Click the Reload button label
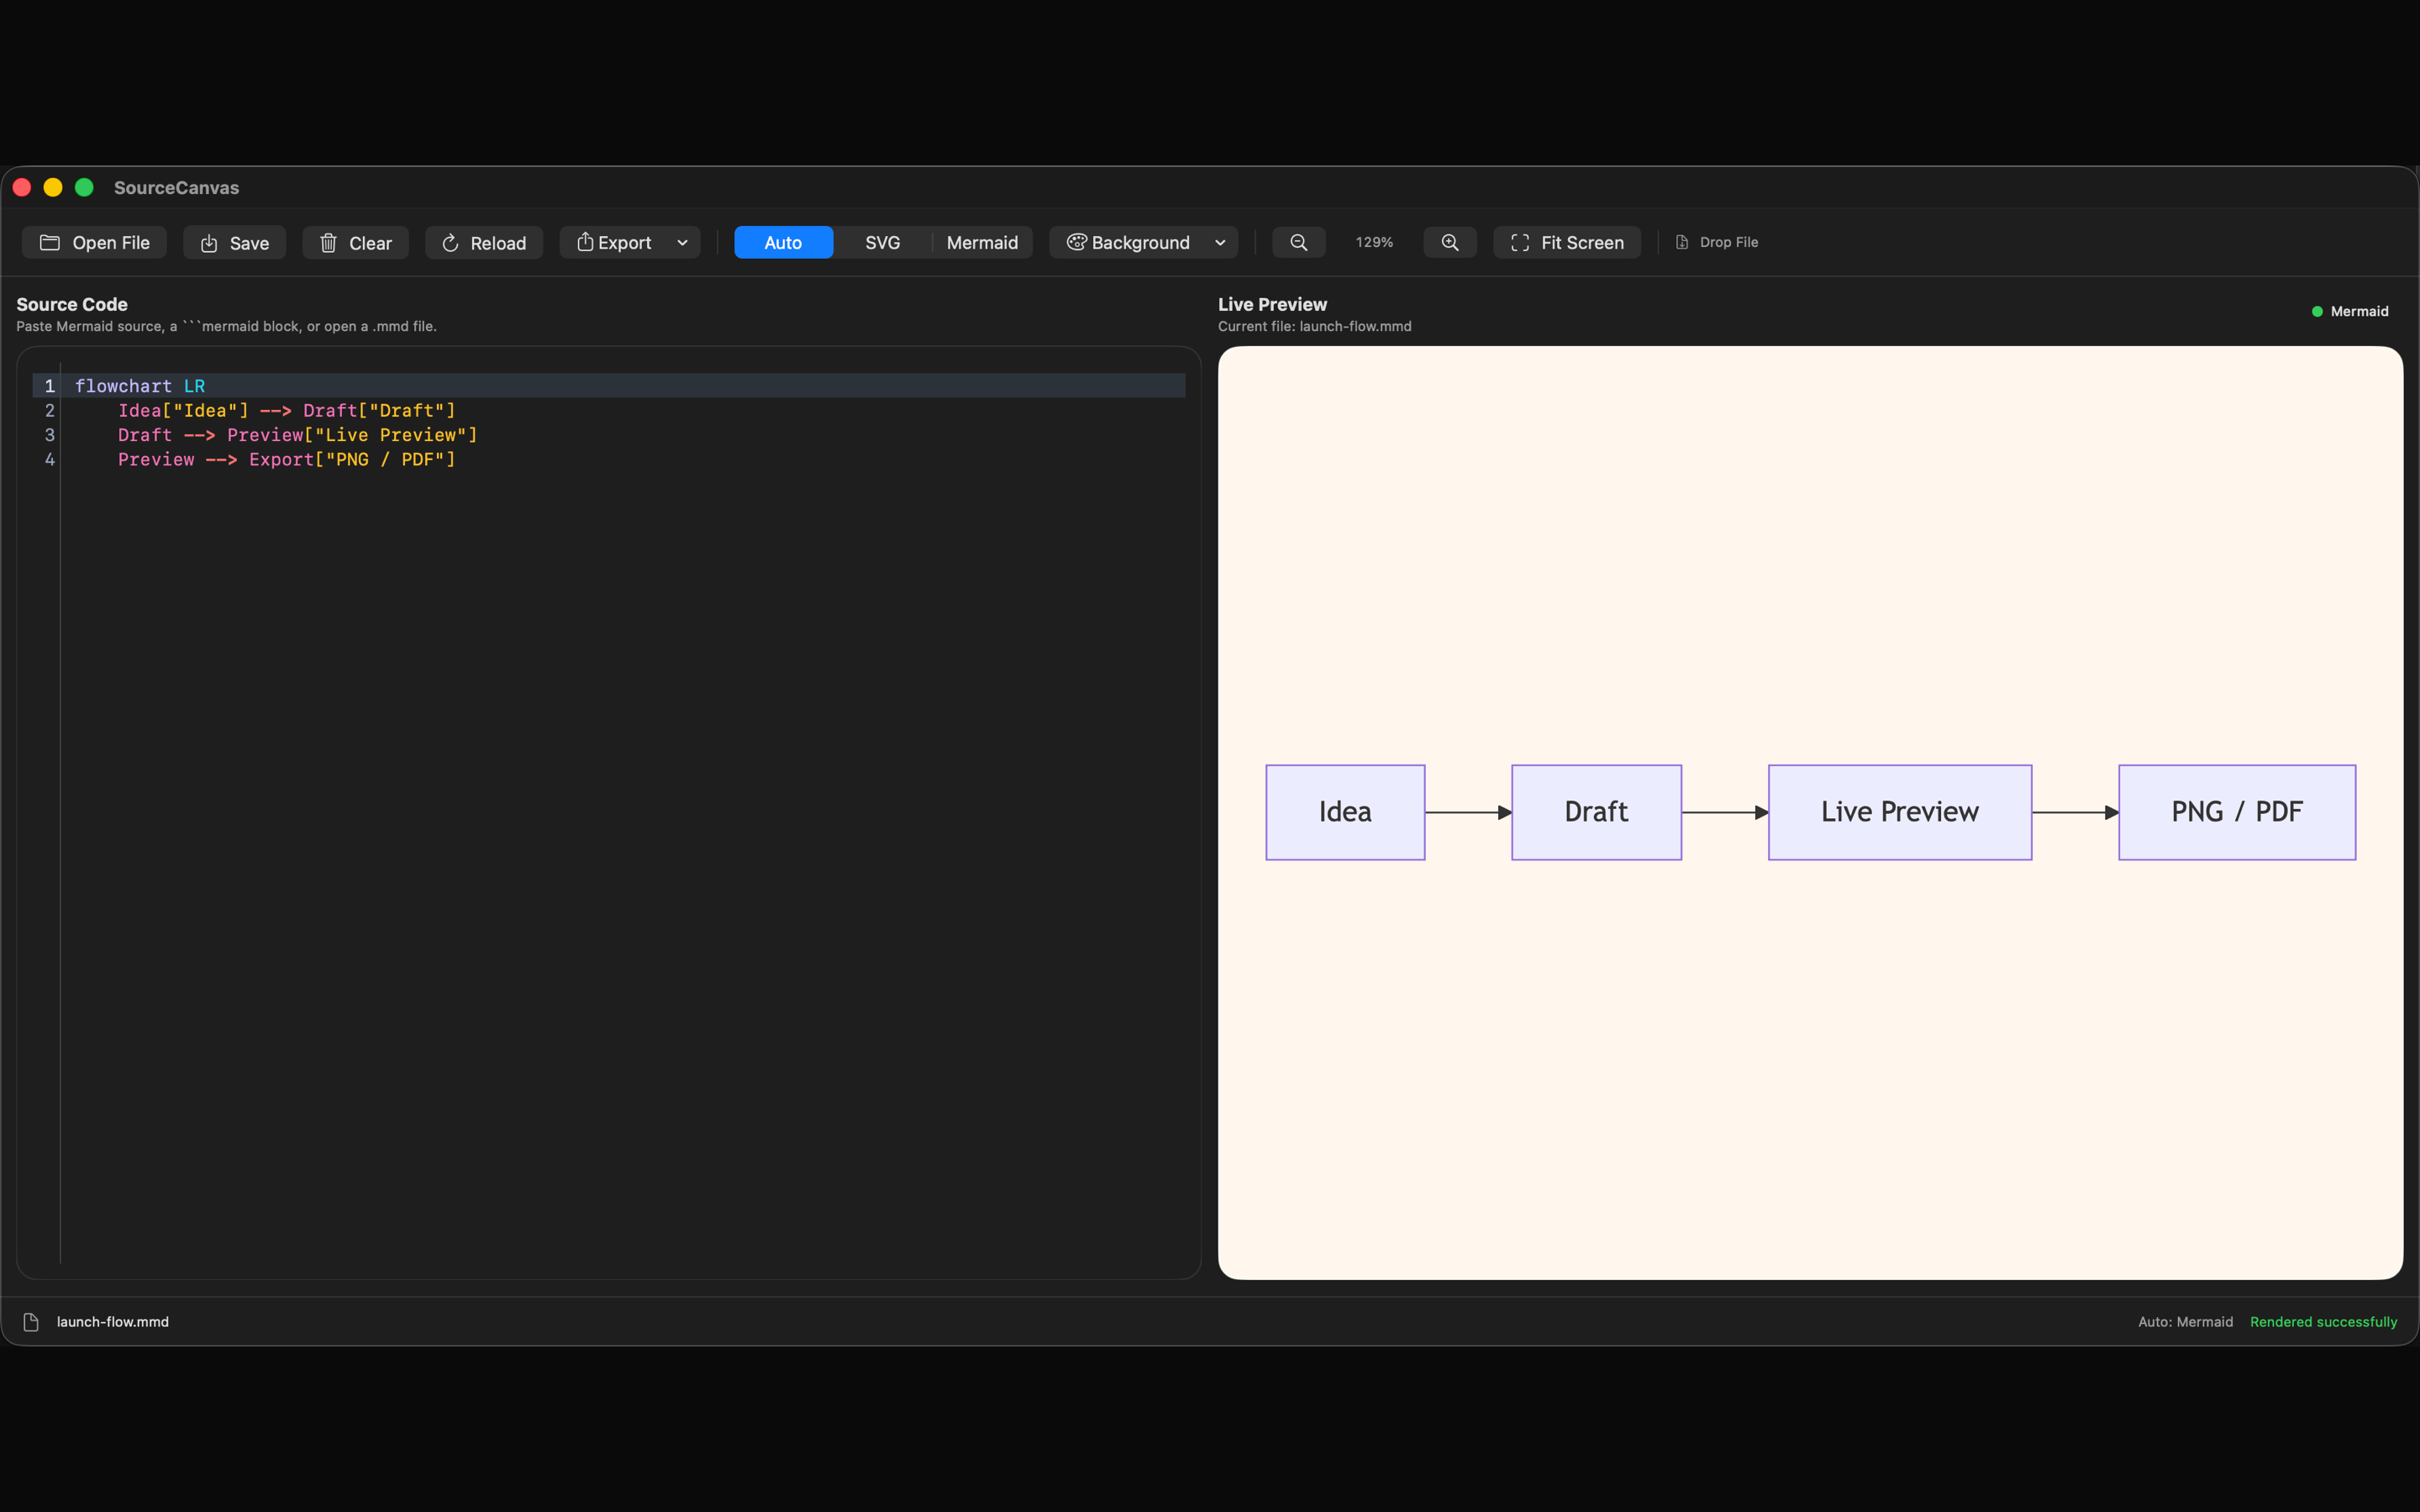The image size is (2420, 1512). 498,243
